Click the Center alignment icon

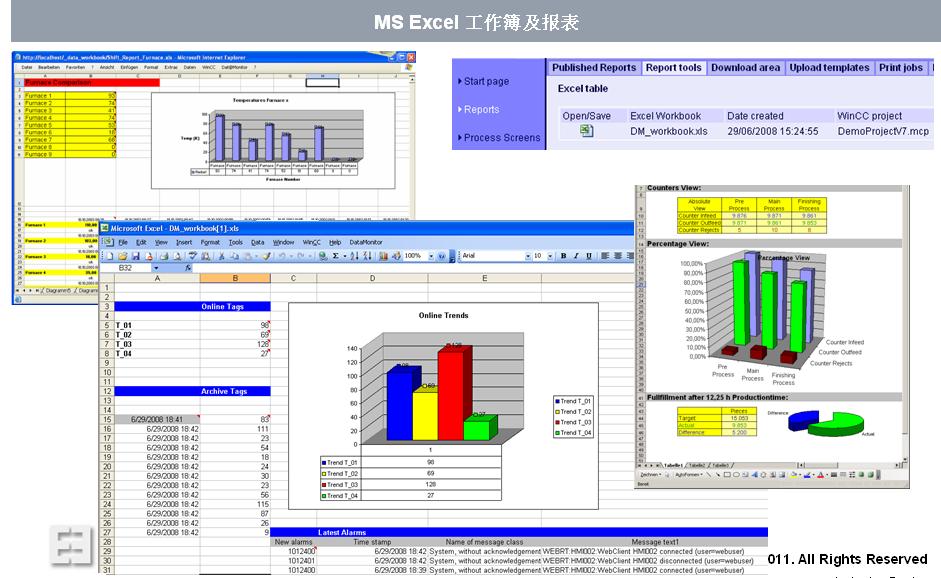pyautogui.click(x=618, y=256)
